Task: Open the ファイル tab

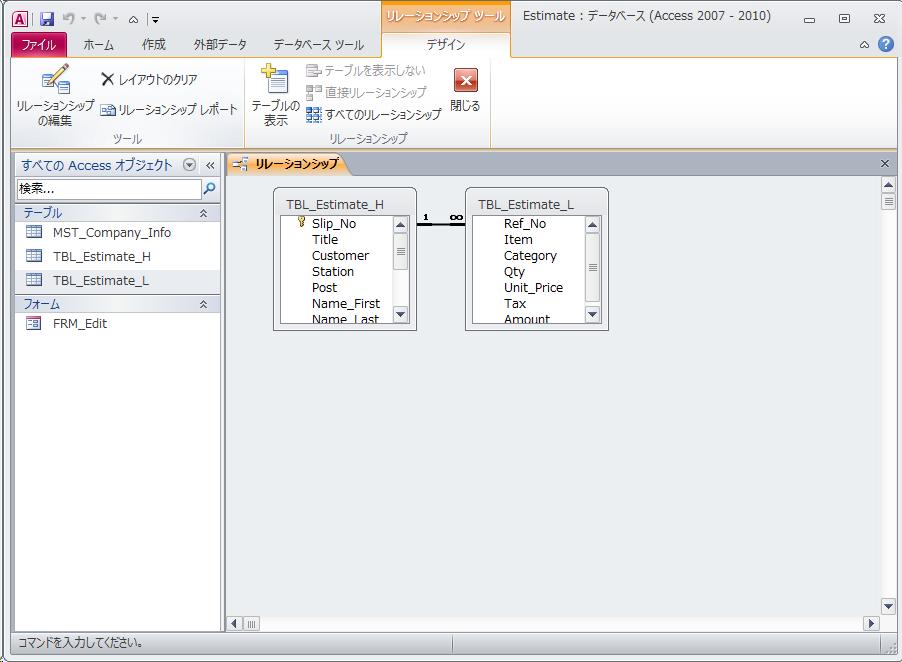Action: (39, 45)
